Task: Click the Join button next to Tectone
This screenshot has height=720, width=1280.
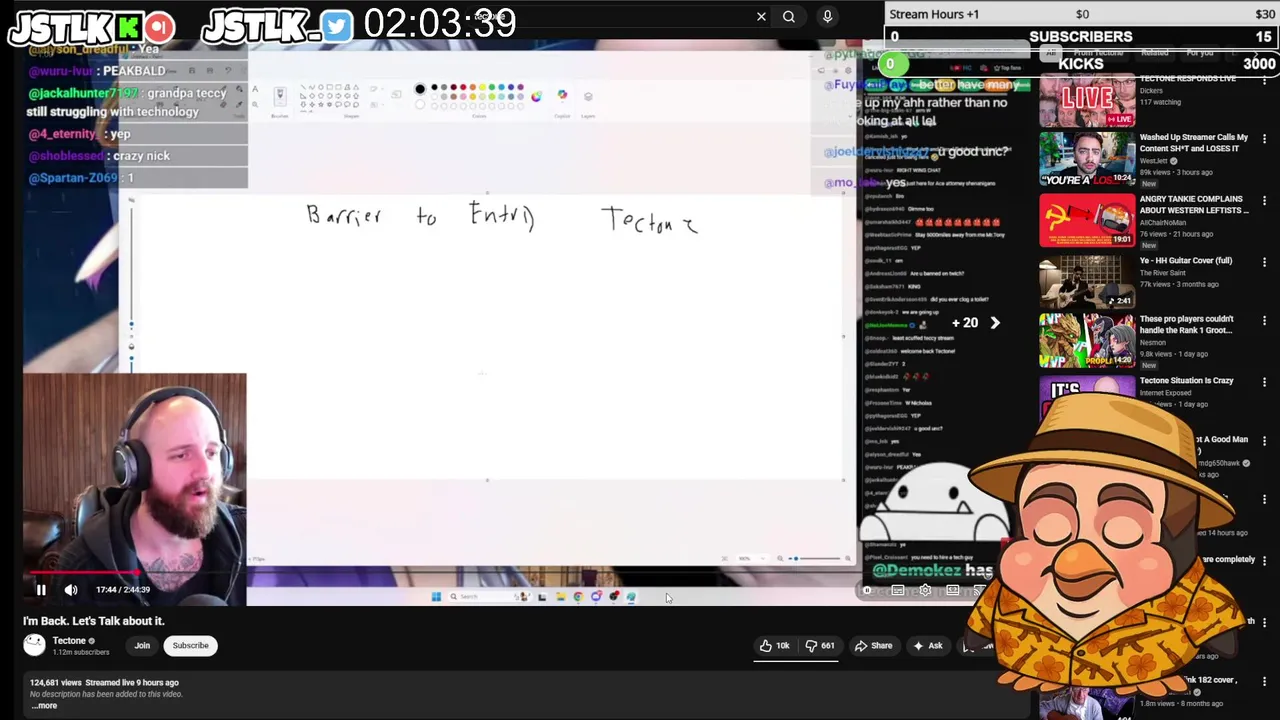Action: [142, 646]
